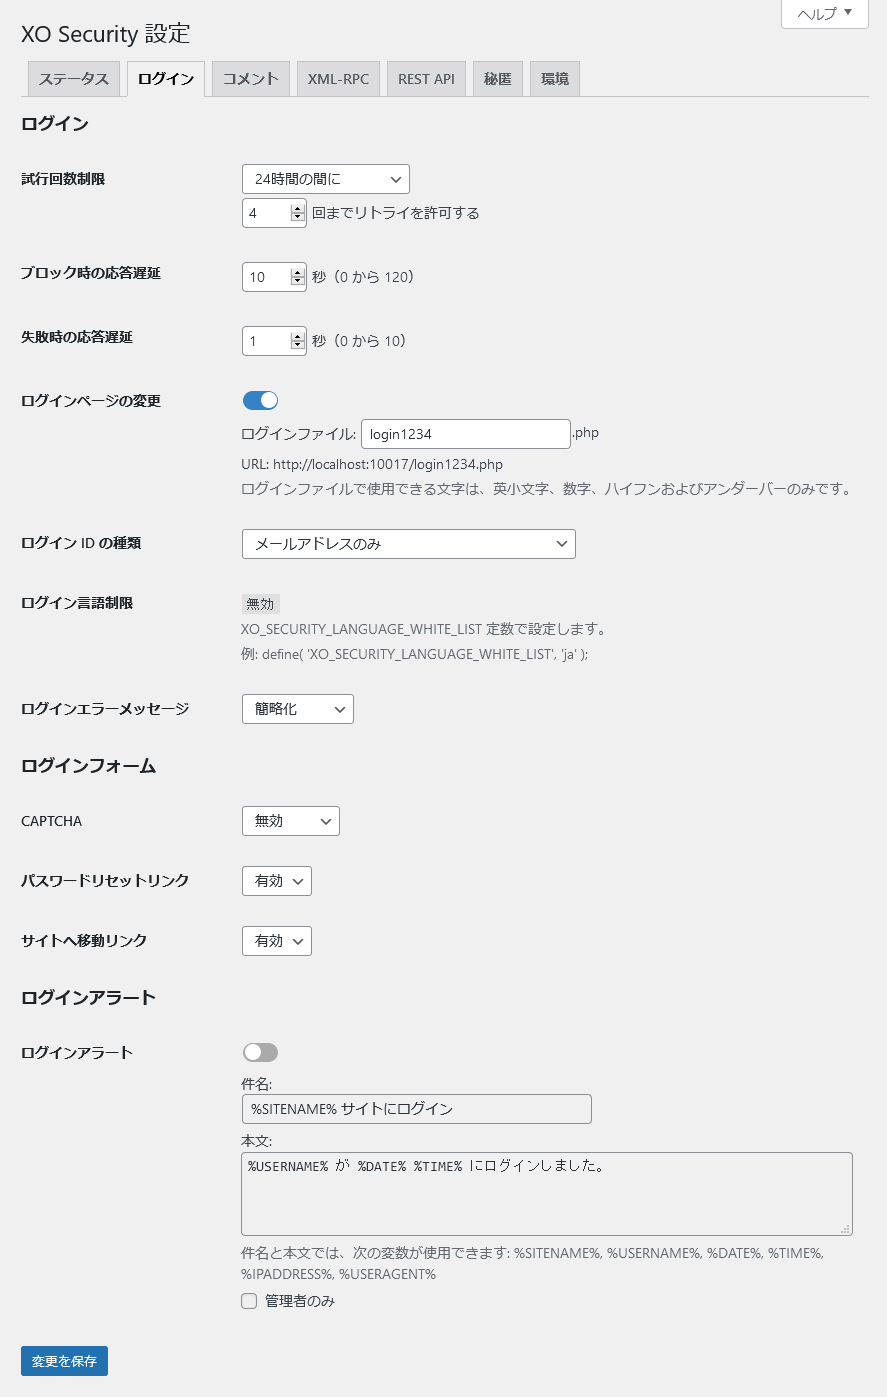The image size is (887, 1397).
Task: Open the REST API tab
Action: 425,78
